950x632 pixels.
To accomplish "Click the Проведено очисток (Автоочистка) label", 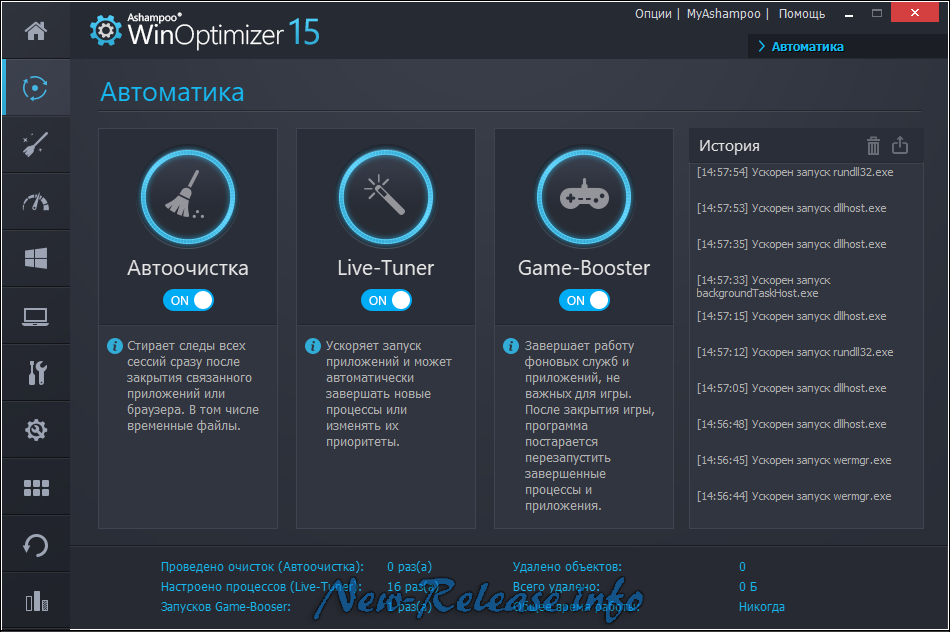I will 262,567.
